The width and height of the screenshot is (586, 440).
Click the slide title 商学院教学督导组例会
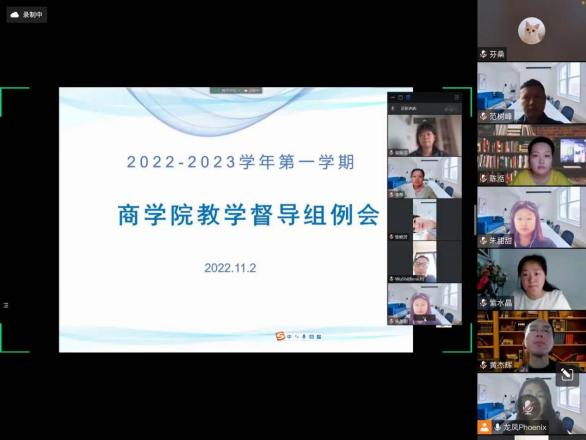[249, 215]
